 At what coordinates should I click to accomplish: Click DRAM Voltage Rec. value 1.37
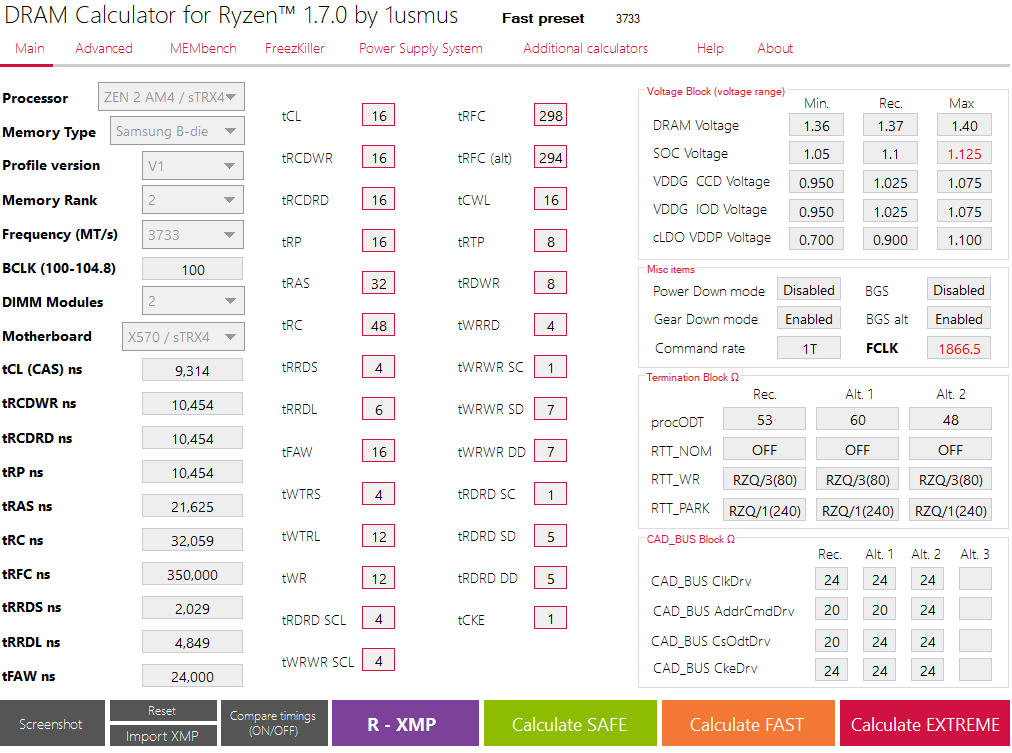pos(890,125)
